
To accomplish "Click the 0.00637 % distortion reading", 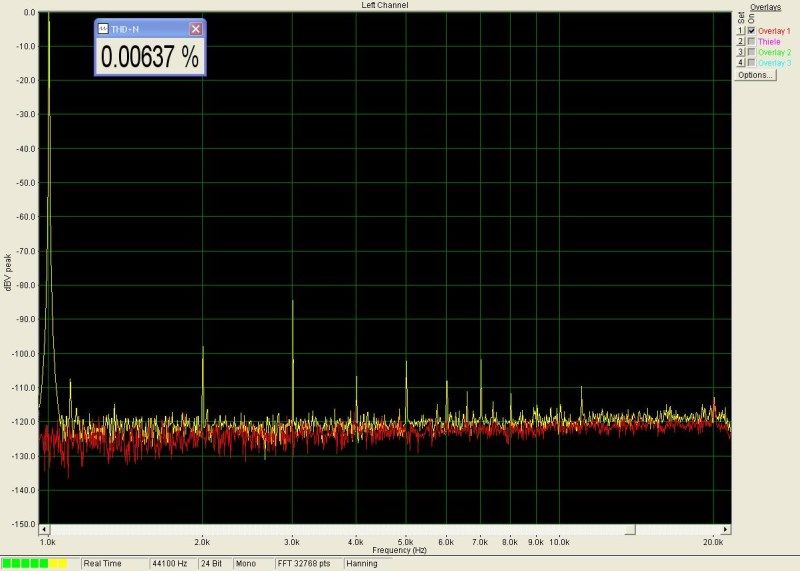I will [149, 56].
